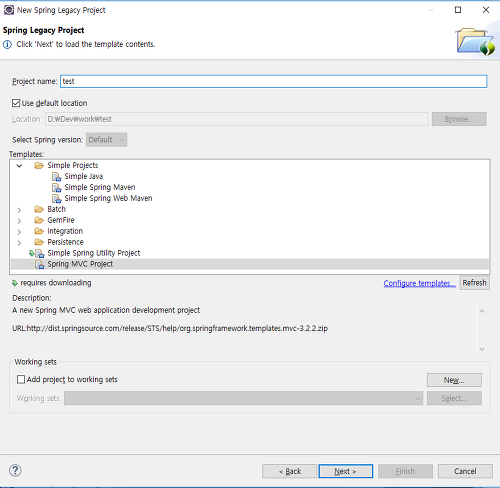
Task: Click the green download arrow legend icon
Action: click(x=15, y=283)
